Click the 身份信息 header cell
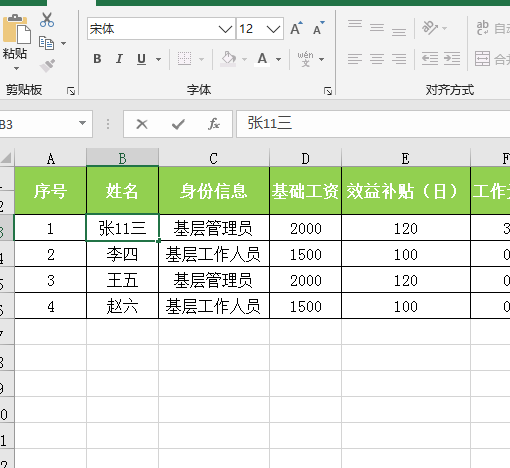 pyautogui.click(x=214, y=190)
